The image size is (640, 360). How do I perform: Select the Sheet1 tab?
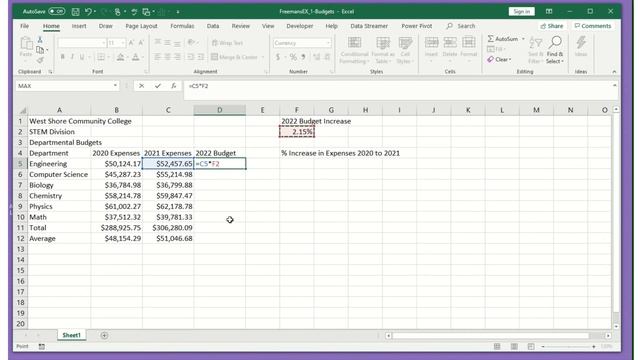point(71,335)
